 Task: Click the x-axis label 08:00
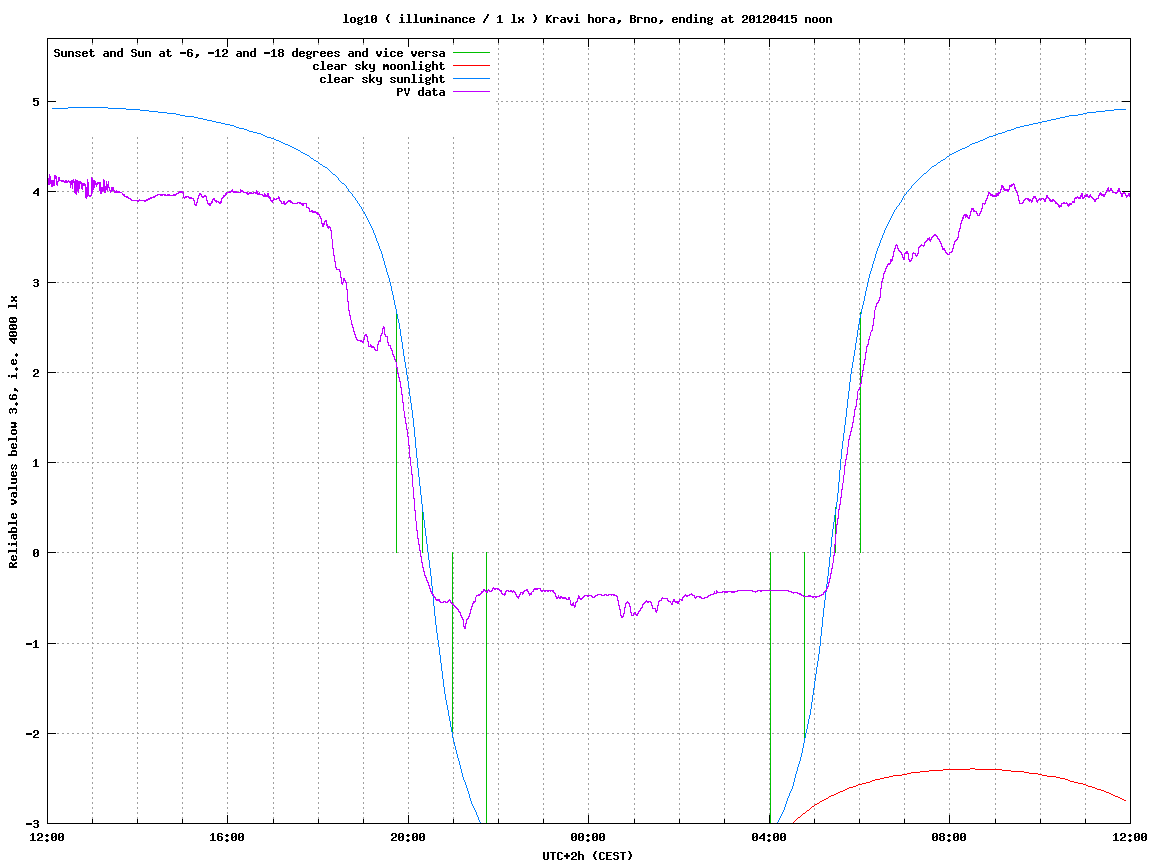[950, 837]
